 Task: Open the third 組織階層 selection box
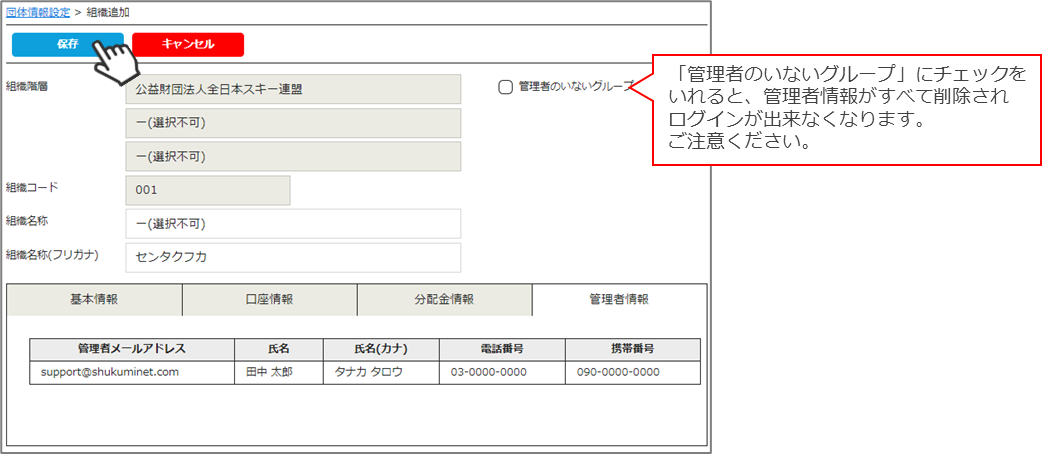pyautogui.click(x=293, y=156)
